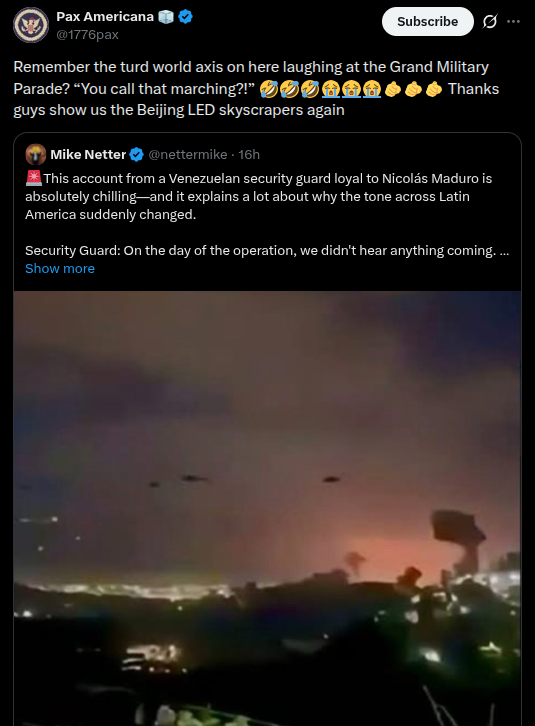
Task: Open the @nettermike handle
Action: [x=188, y=155]
